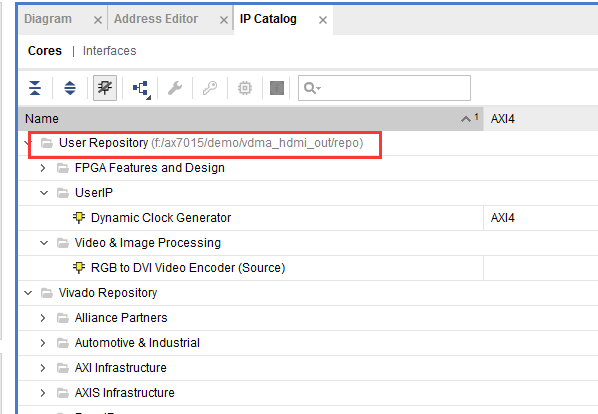
Task: Switch to the Address Editor tab
Action: pos(156,19)
